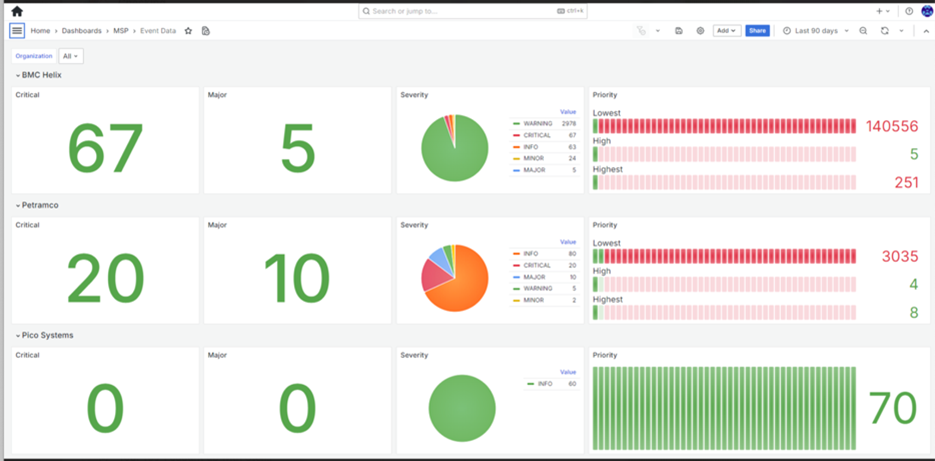The image size is (935, 461).
Task: Toggle WARNING series in BMC Helix legend
Action: click(538, 123)
